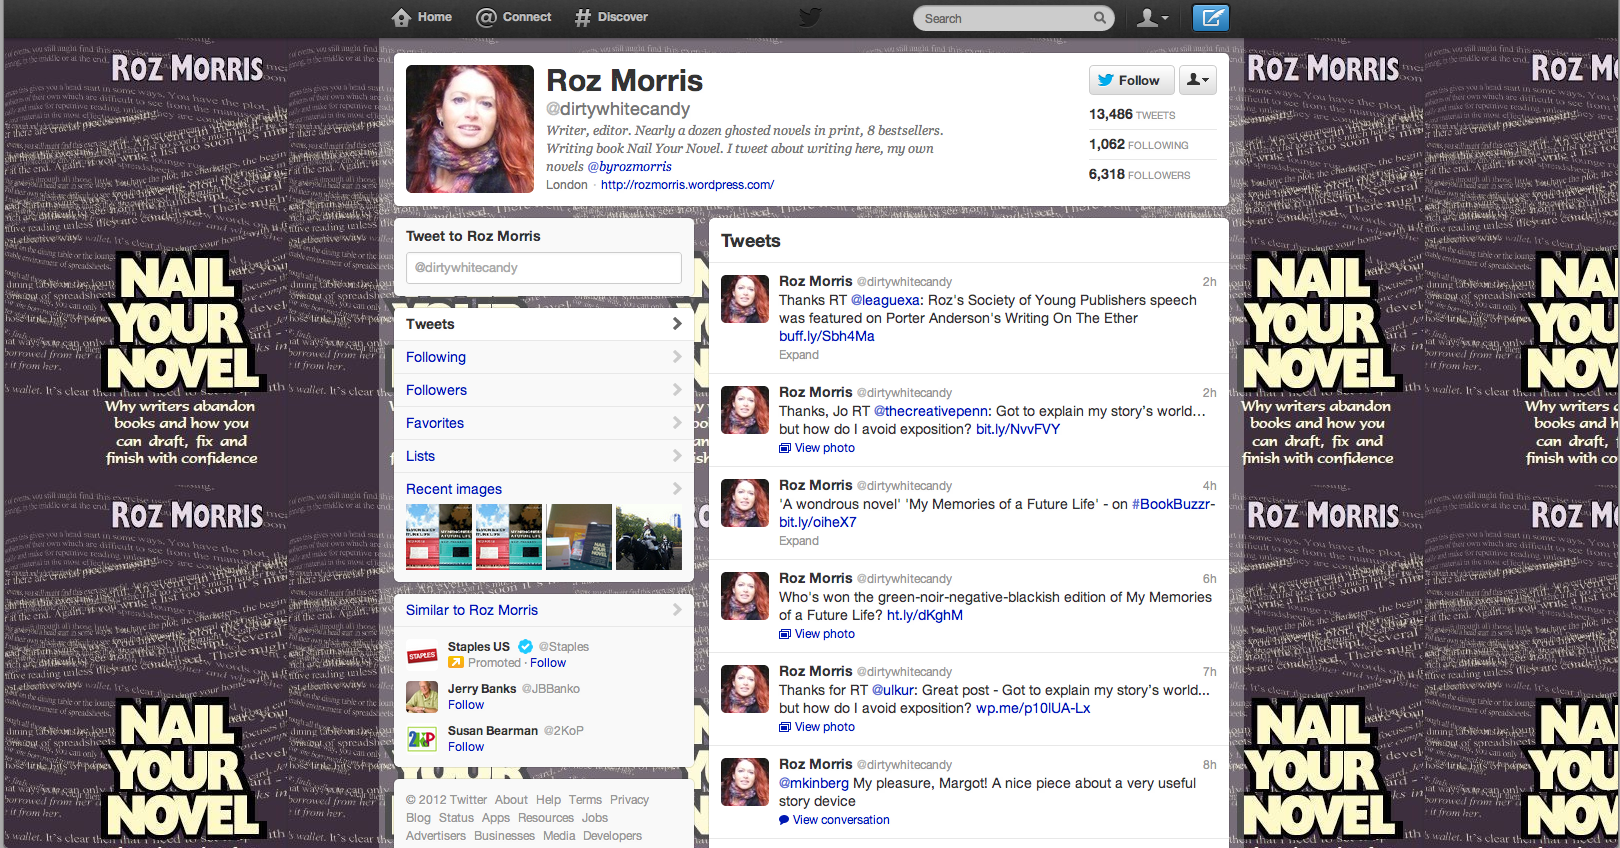1620x848 pixels.
Task: Click the chevron on the Lists row
Action: 677,456
